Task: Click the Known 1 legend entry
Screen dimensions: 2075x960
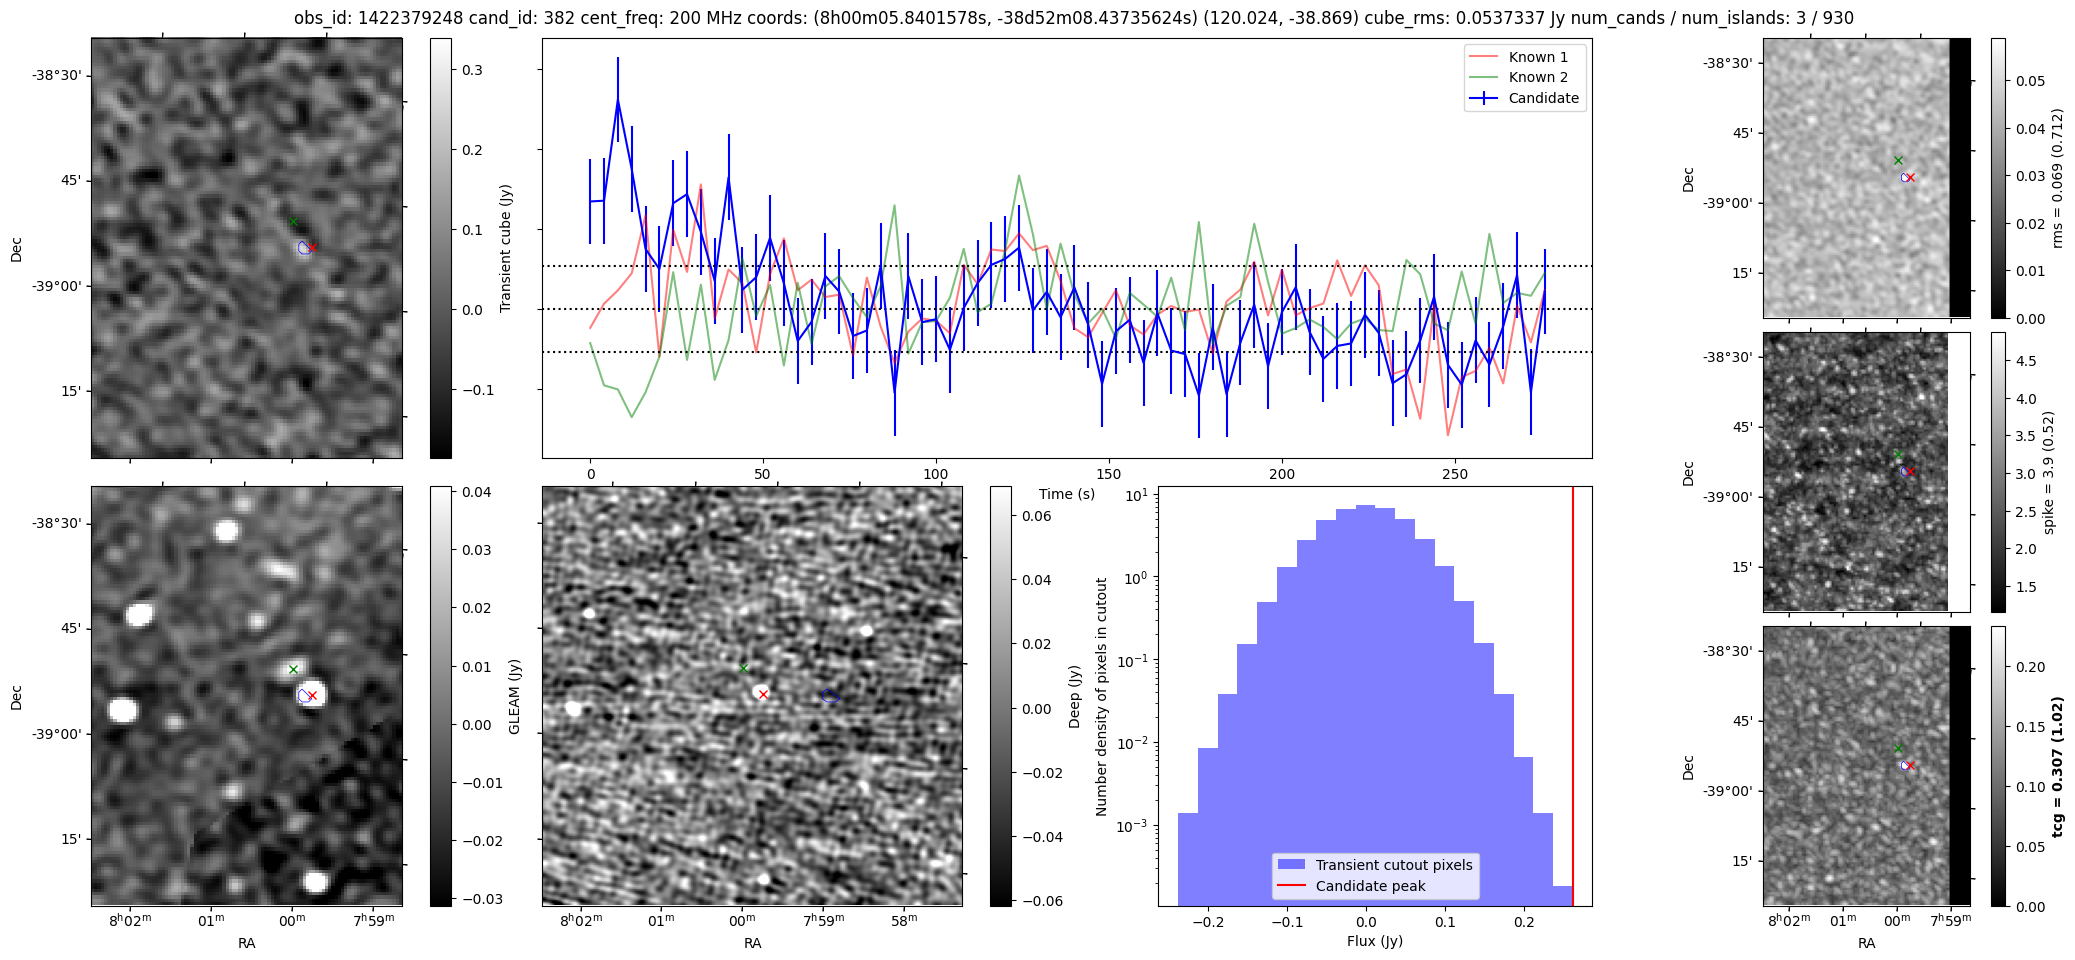Action: point(1538,57)
